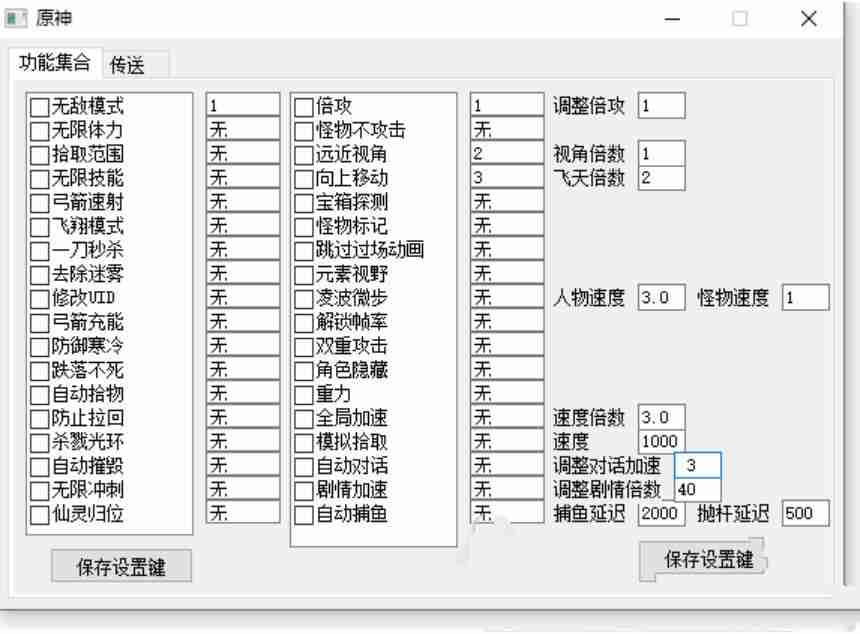Screen dimensions: 860x634
Task: Click hotkey field next to 自动捕鱼
Action: (x=507, y=513)
